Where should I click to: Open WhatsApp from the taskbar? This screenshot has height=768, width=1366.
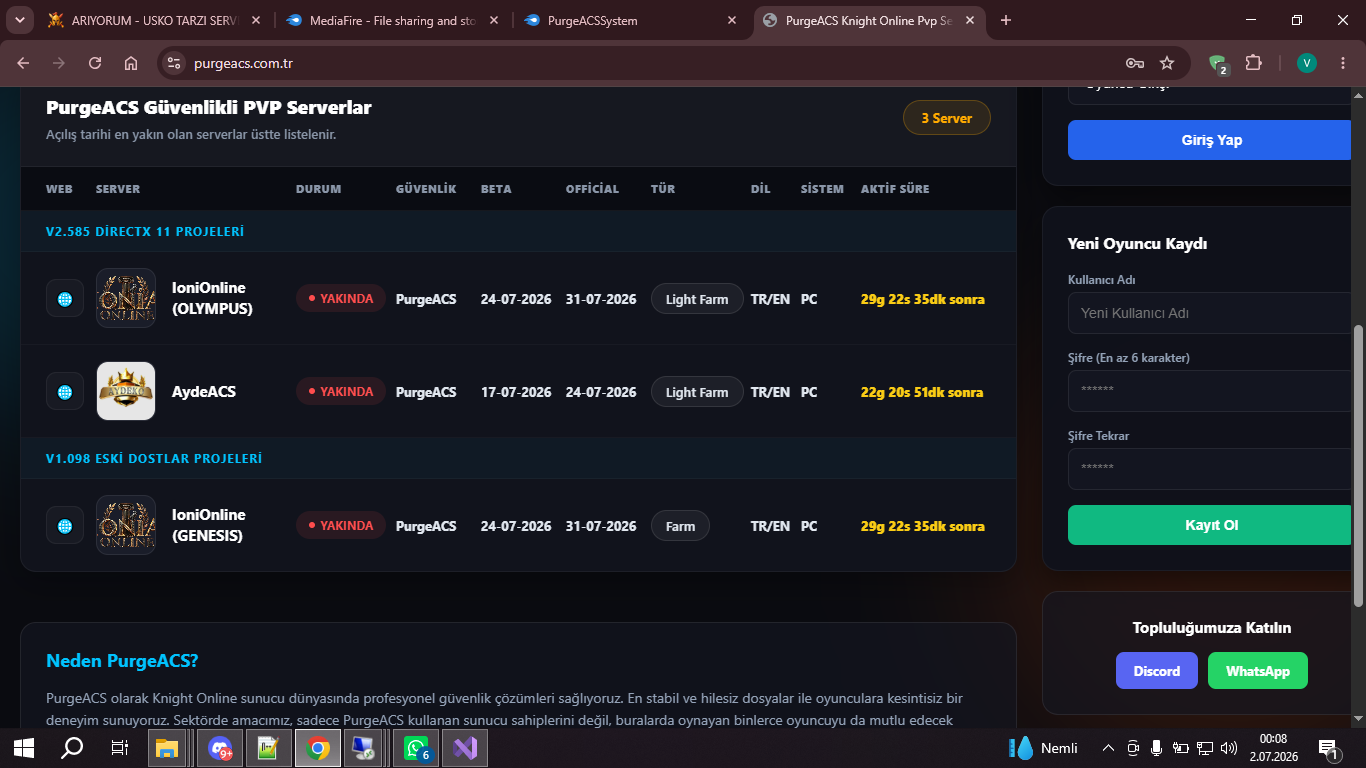(416, 748)
